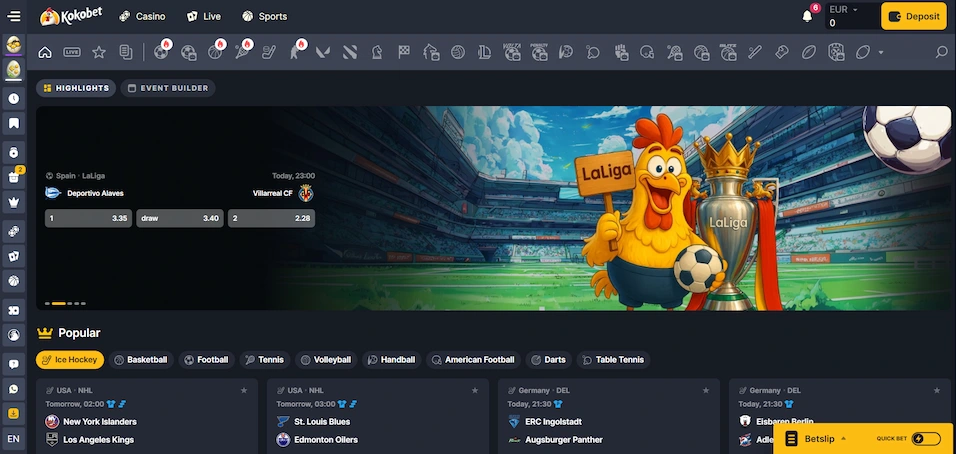Open WhatsApp contact in sidebar

[13, 389]
